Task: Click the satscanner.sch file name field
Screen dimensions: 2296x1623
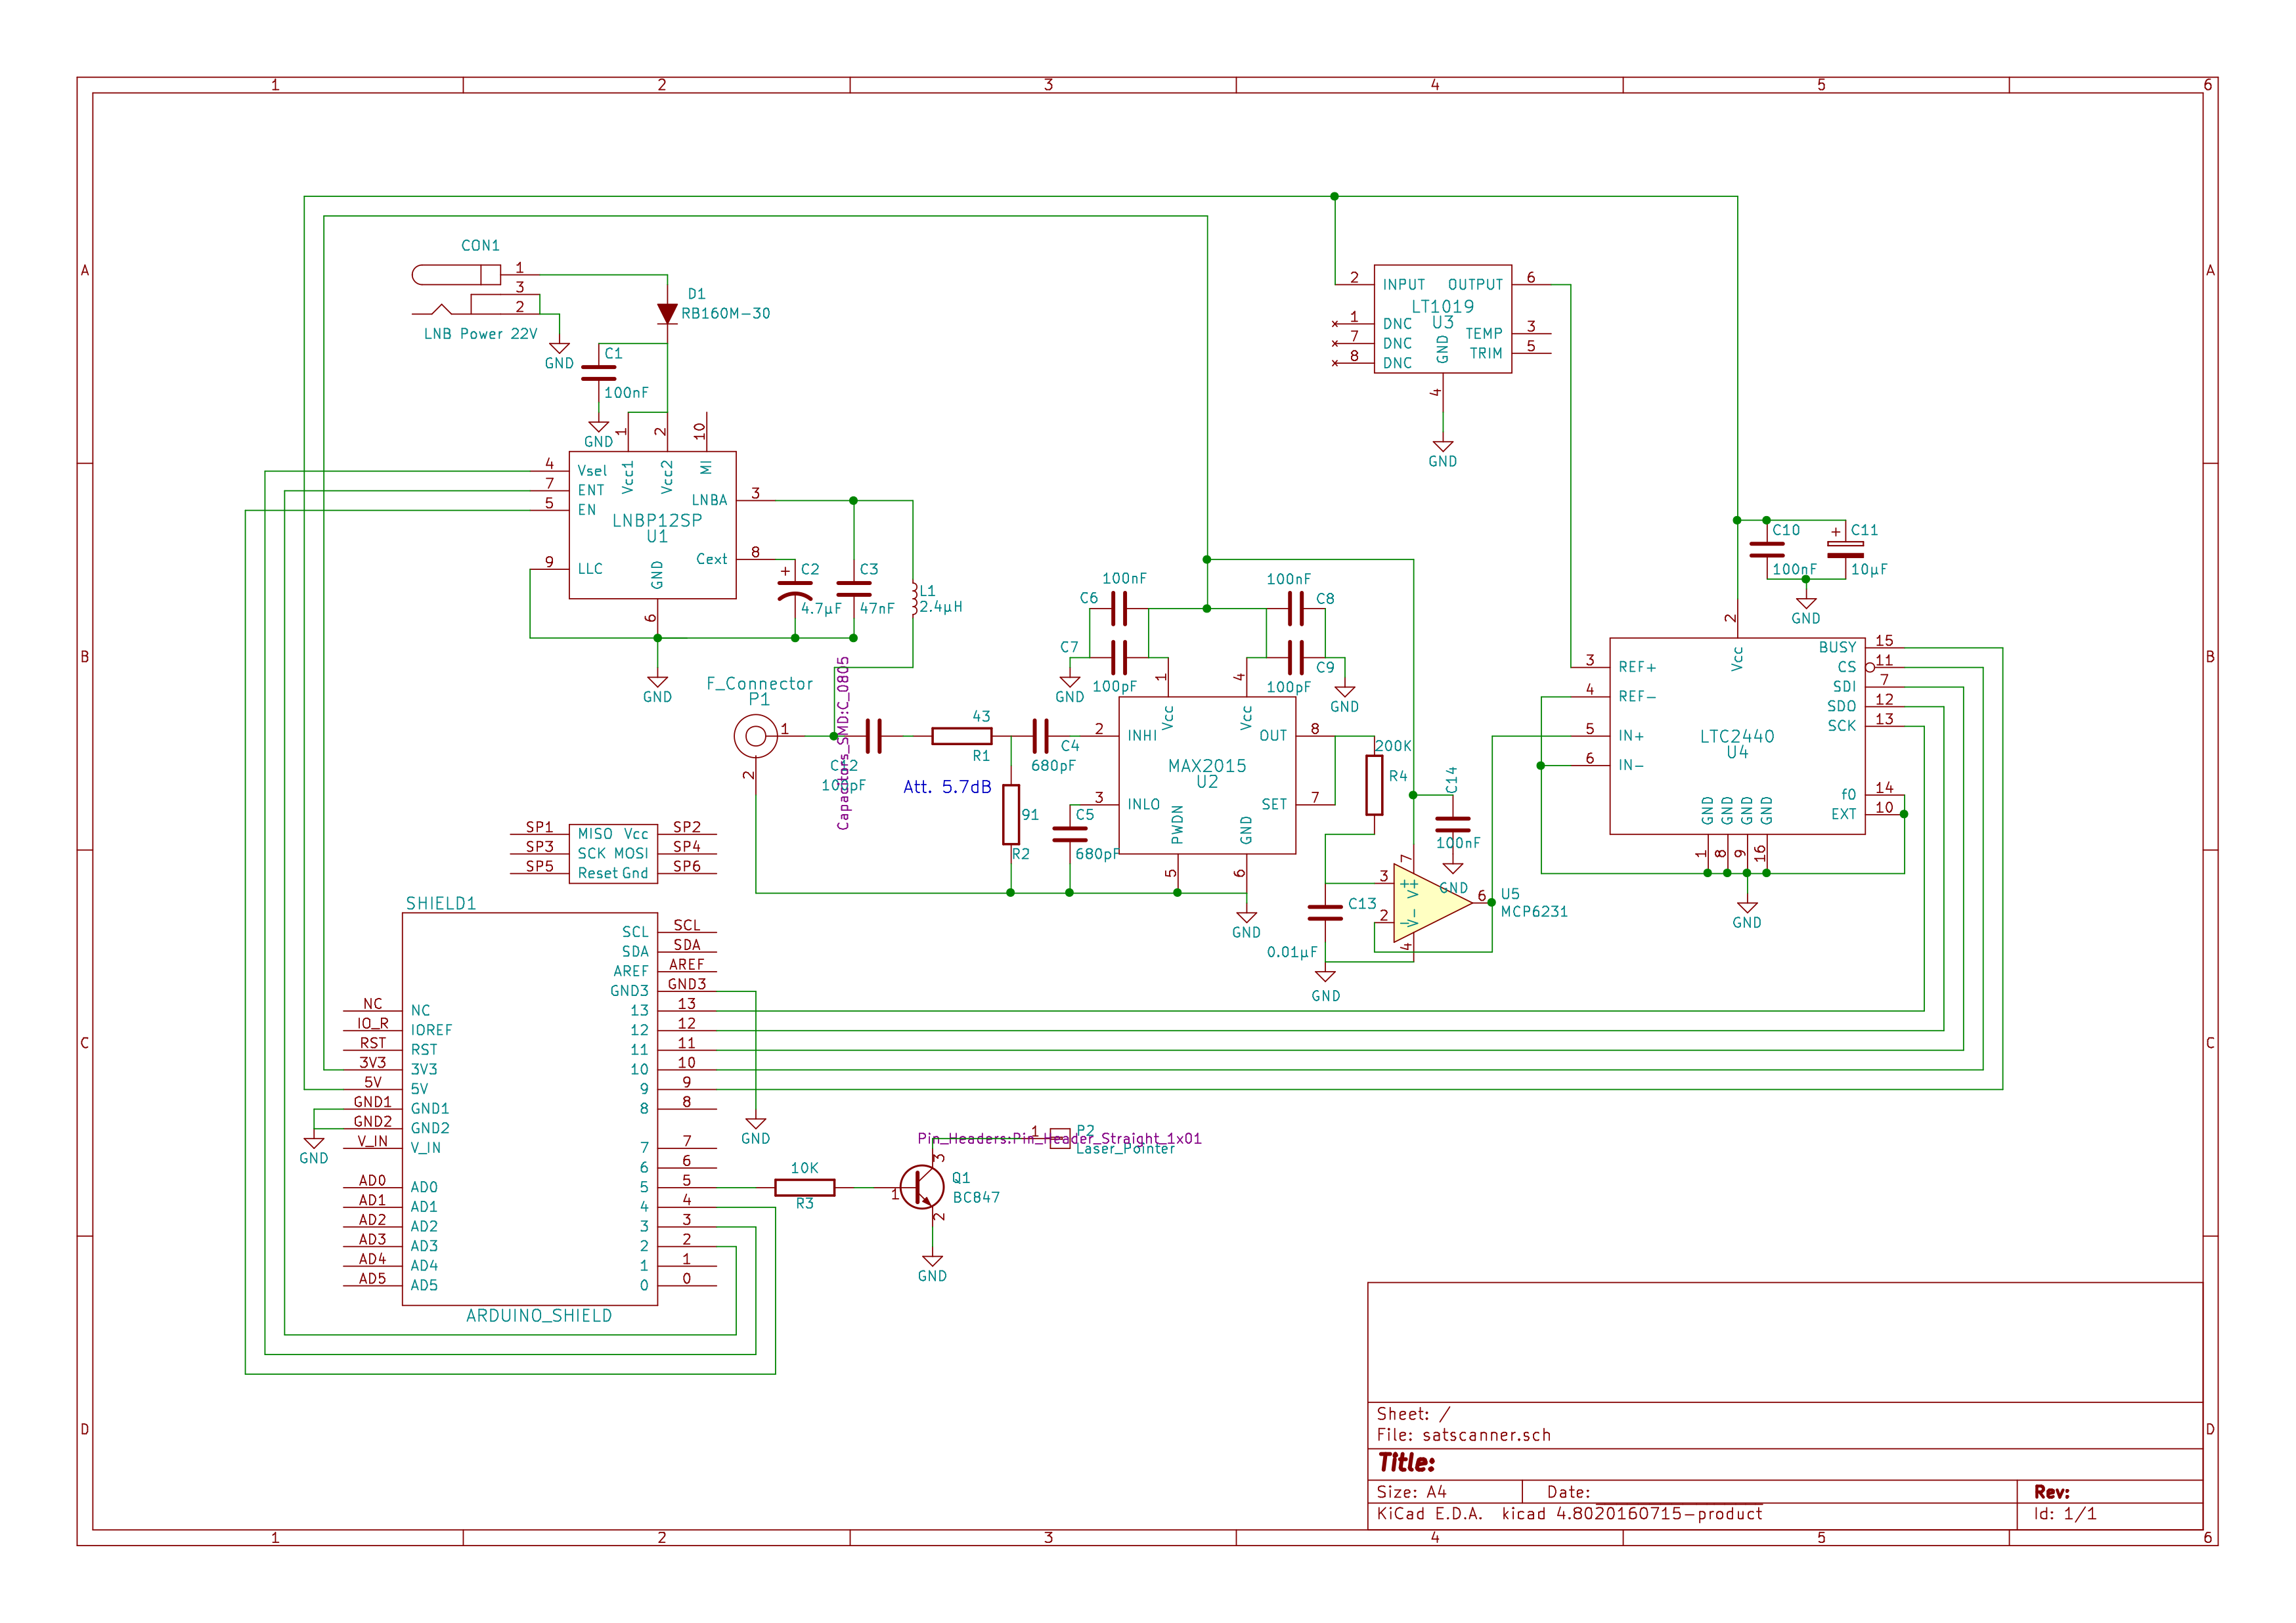Action: pyautogui.click(x=1486, y=1435)
